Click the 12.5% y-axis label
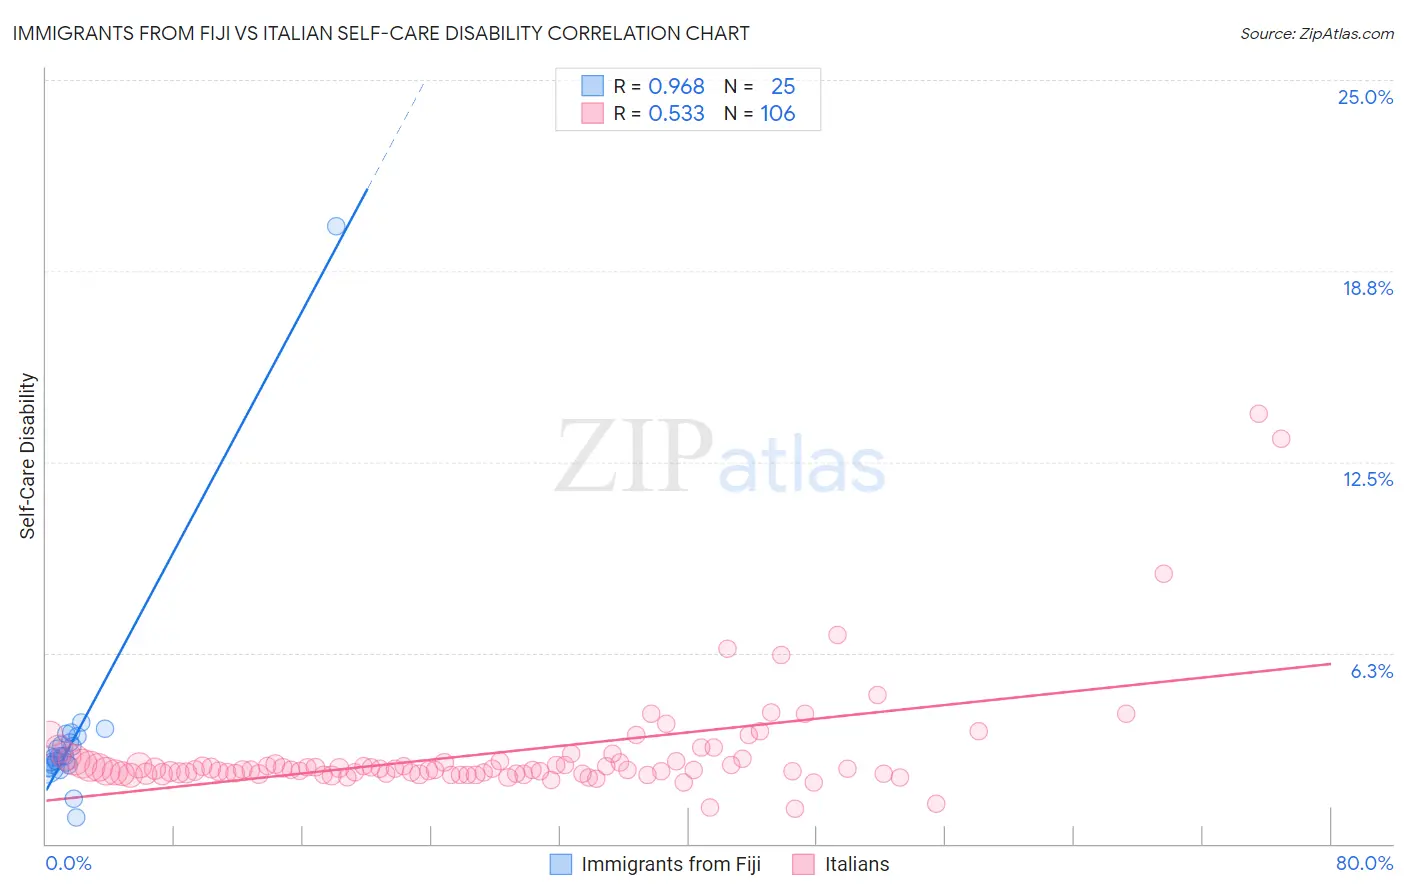The height and width of the screenshot is (892, 1406). [1367, 479]
